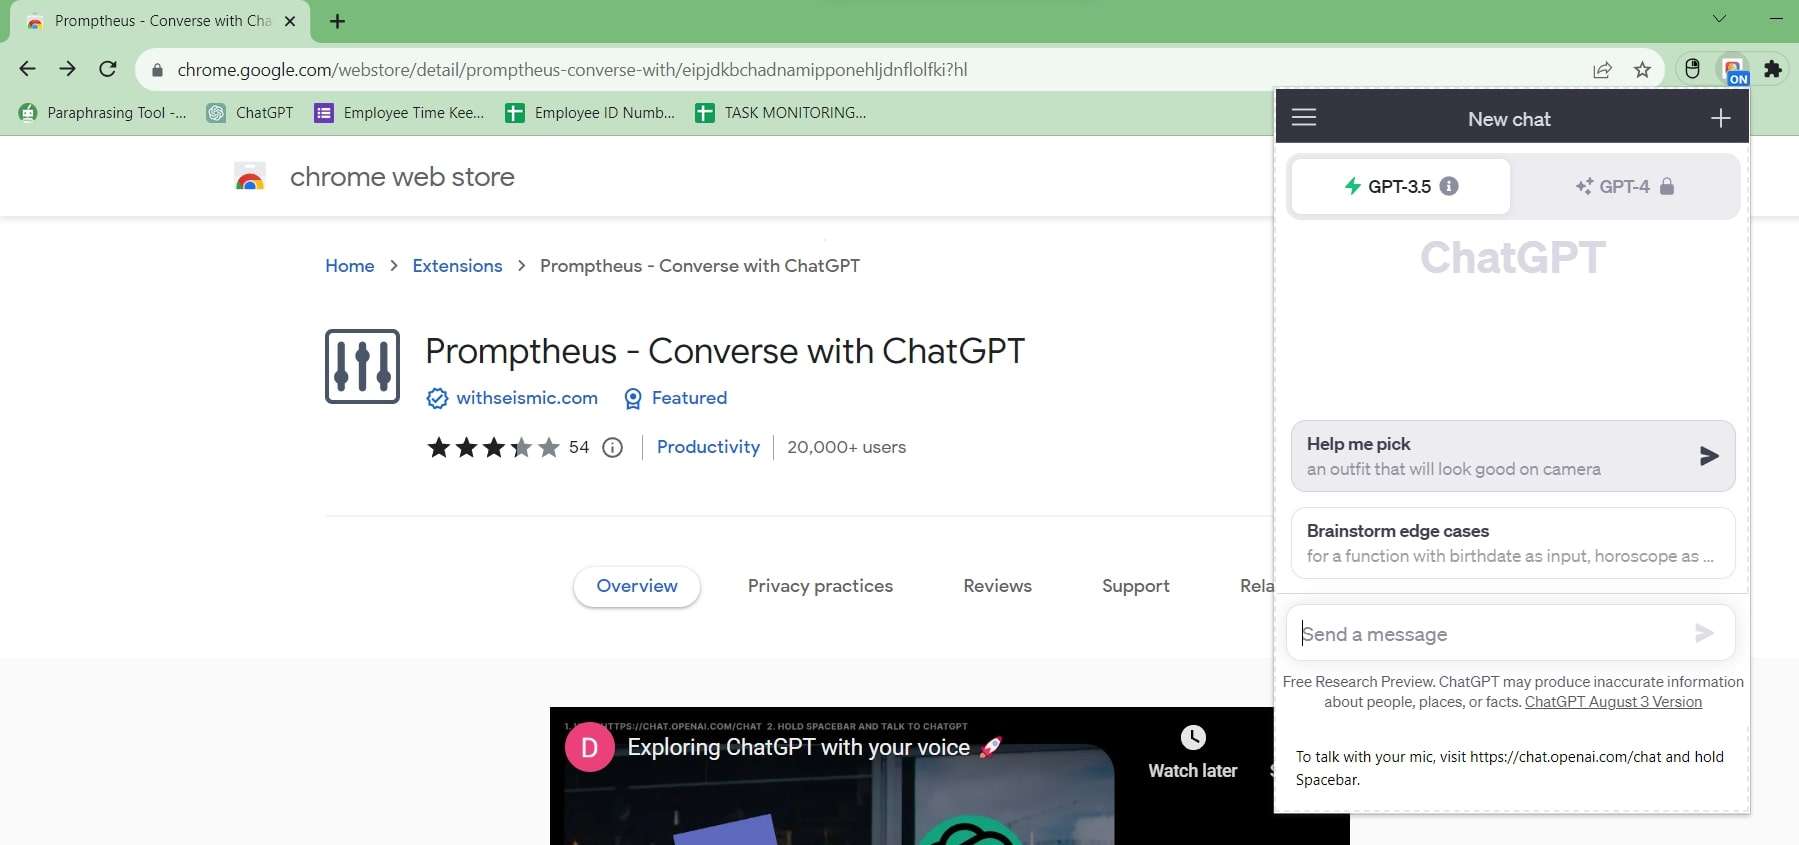The width and height of the screenshot is (1799, 845).
Task: Show info about GPT-3.5 model
Action: [x=1449, y=186]
